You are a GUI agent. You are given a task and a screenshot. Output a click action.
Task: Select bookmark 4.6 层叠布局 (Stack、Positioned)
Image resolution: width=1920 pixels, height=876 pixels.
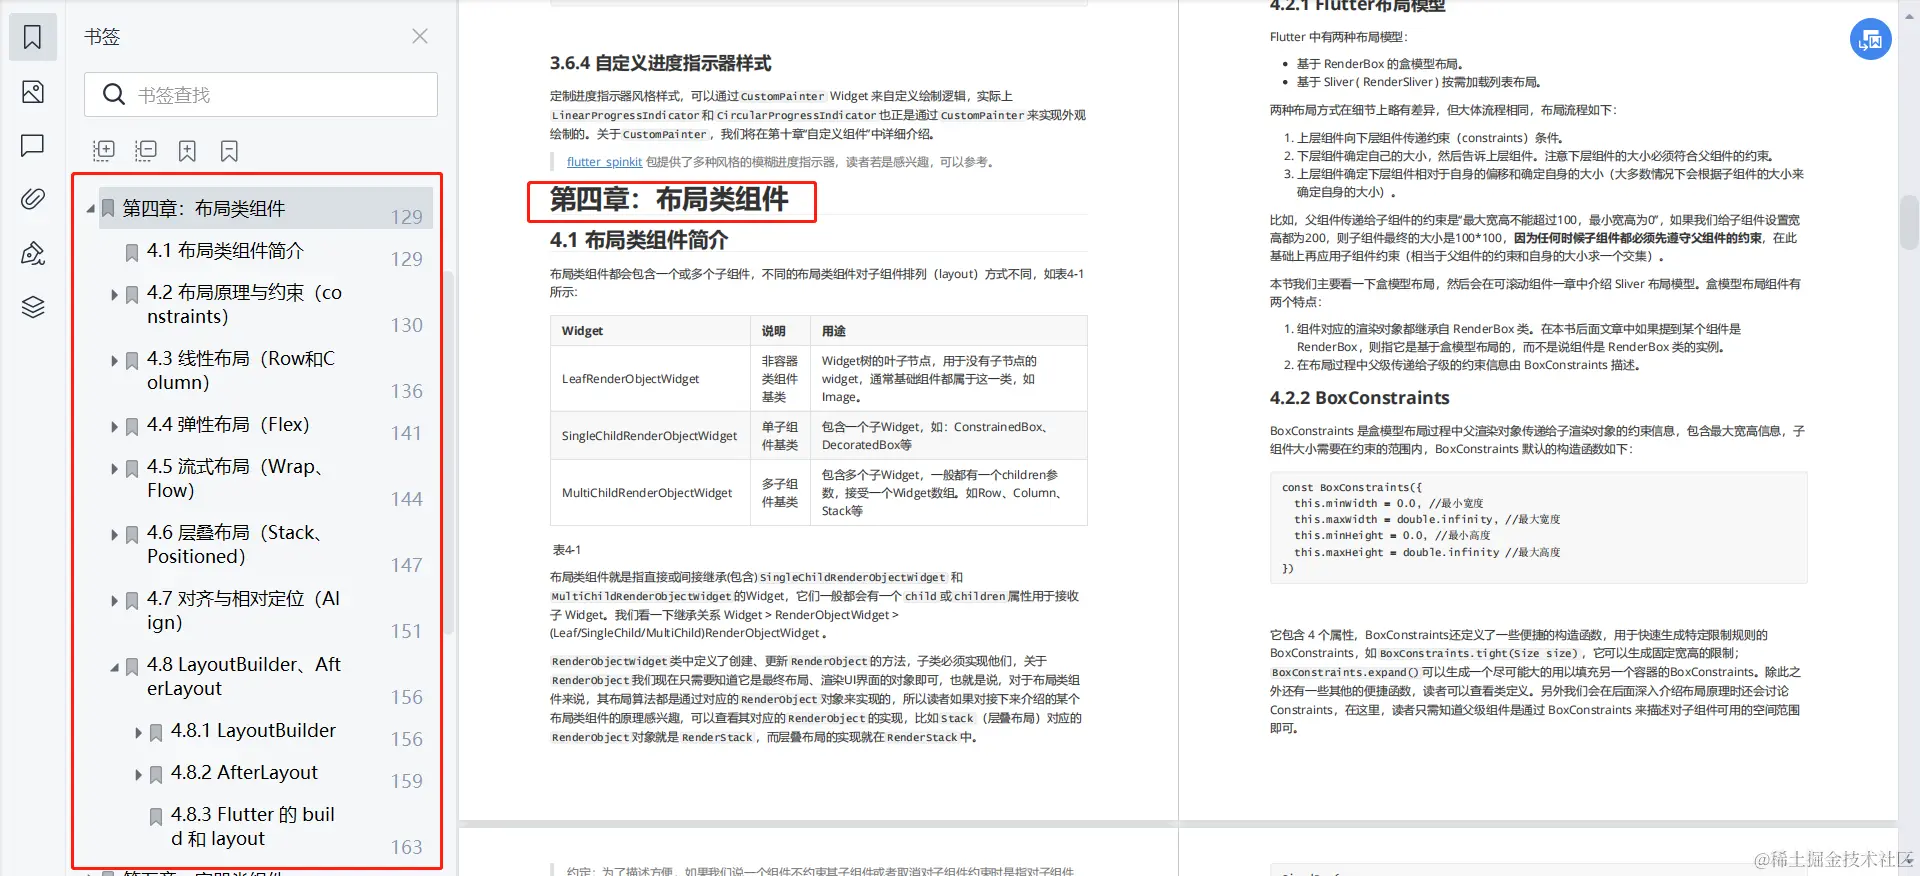point(235,544)
